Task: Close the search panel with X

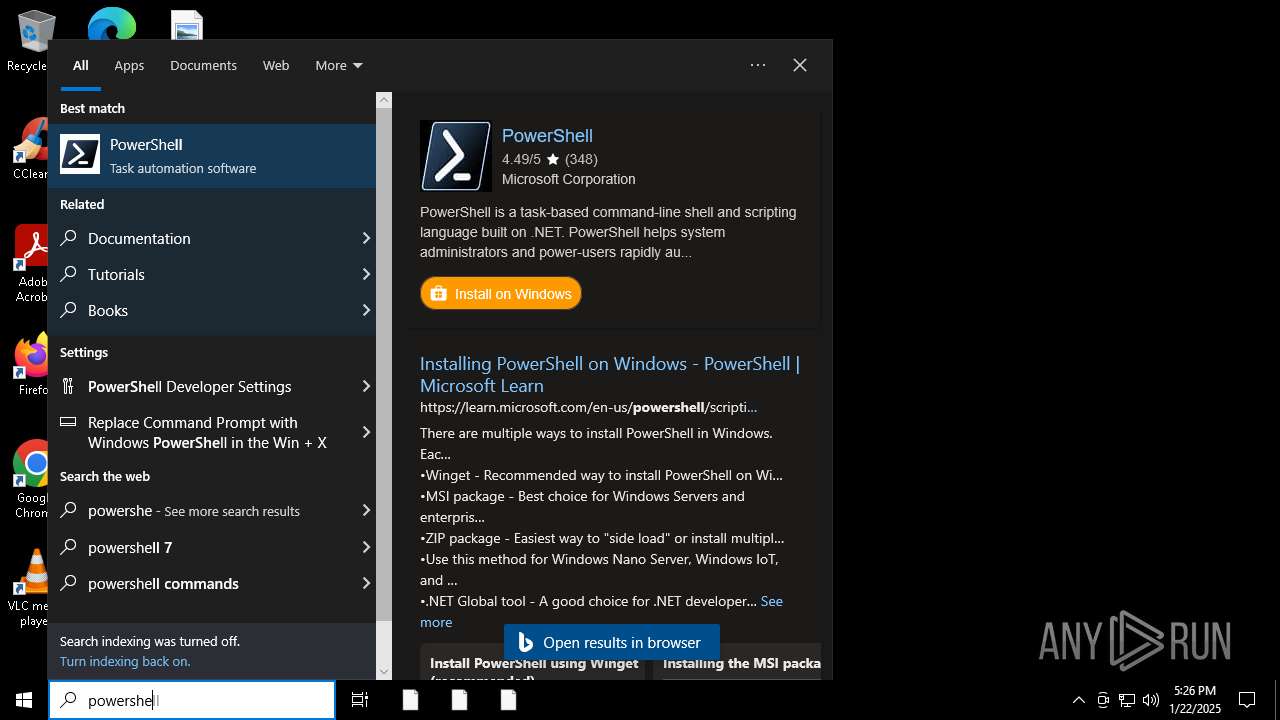Action: tap(800, 65)
